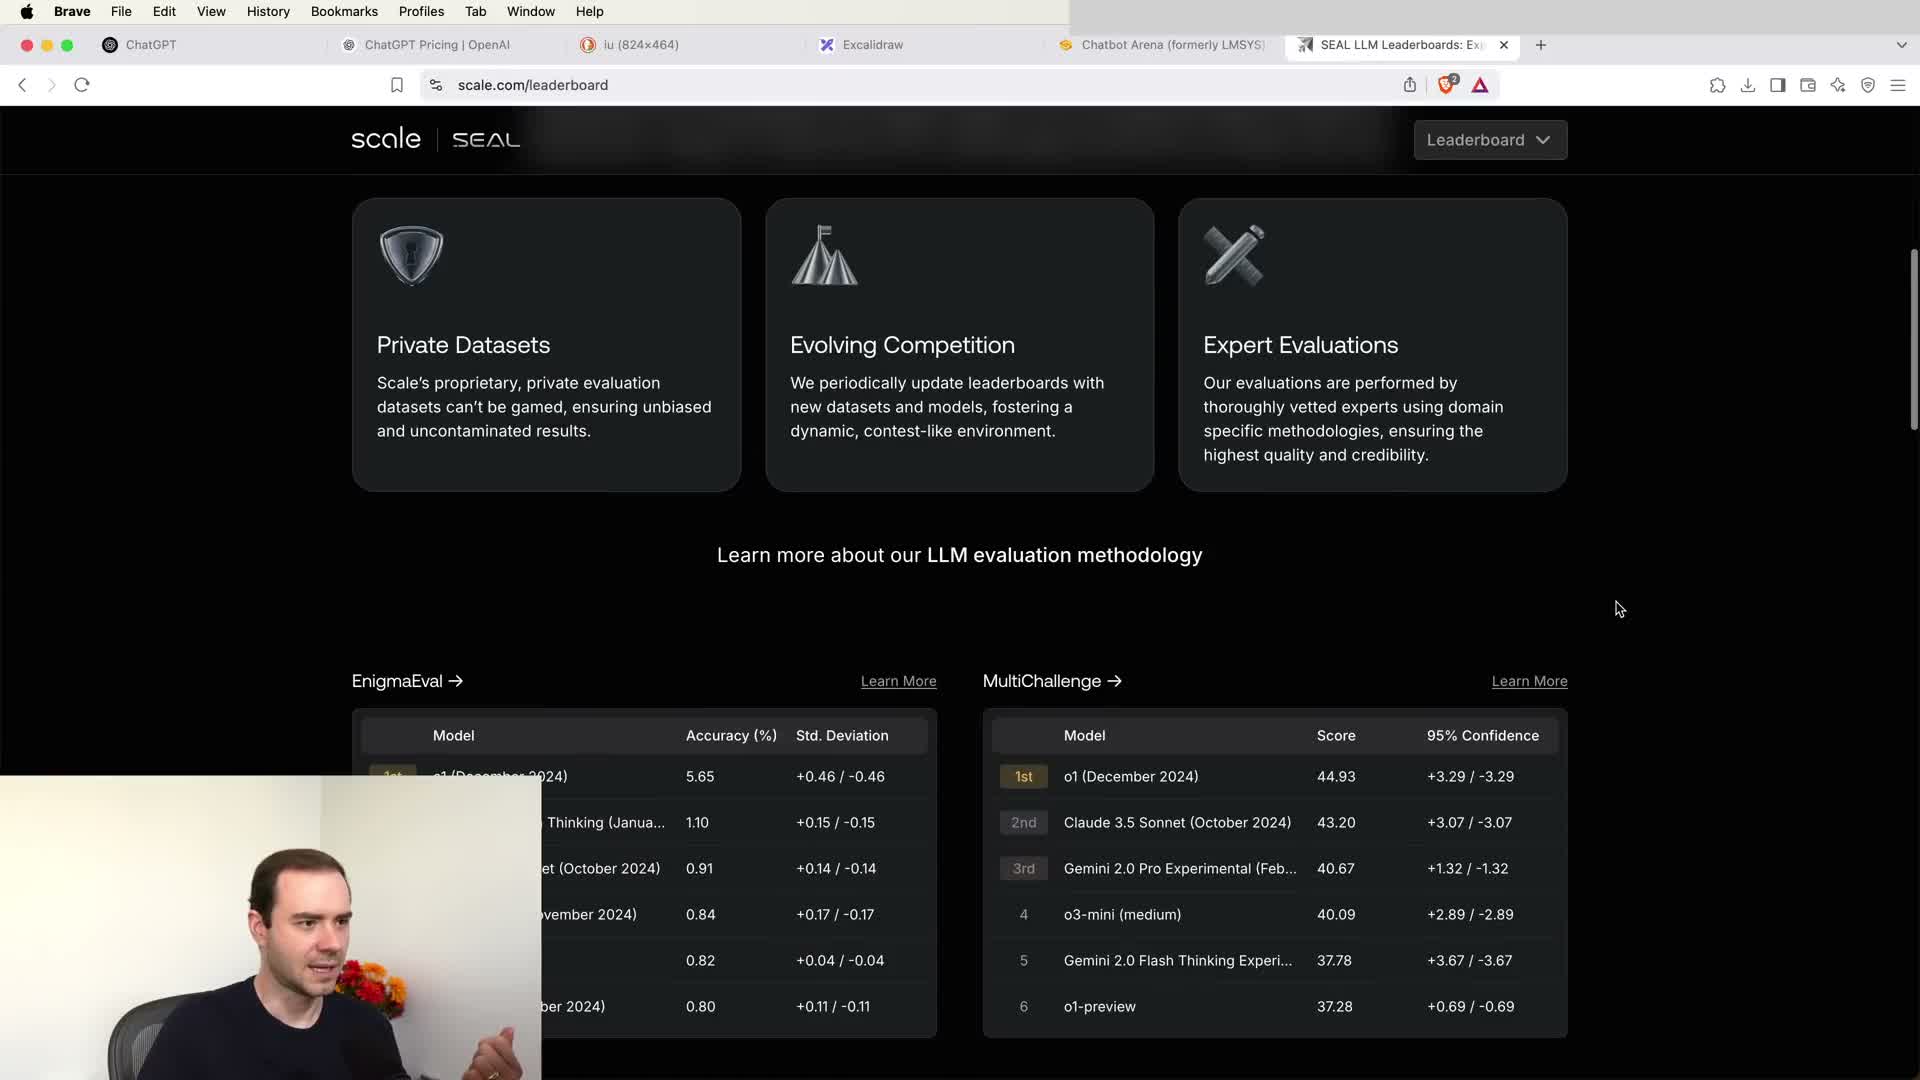The width and height of the screenshot is (1920, 1080).
Task: Reload the current page
Action: tap(82, 85)
